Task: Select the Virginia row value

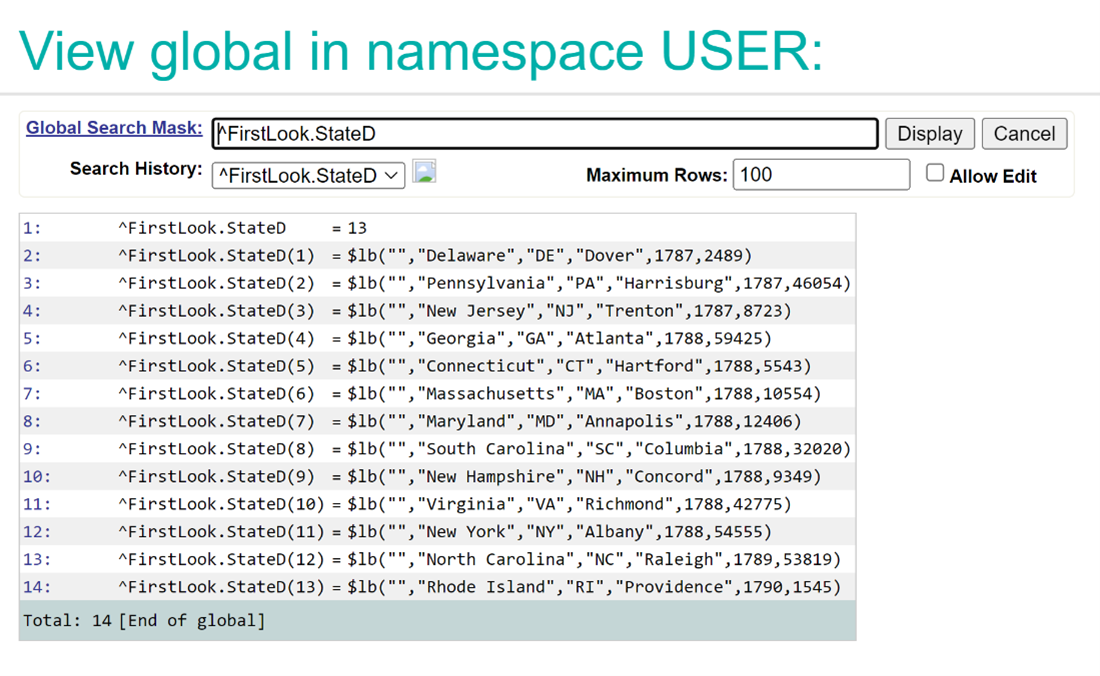Action: tap(569, 504)
